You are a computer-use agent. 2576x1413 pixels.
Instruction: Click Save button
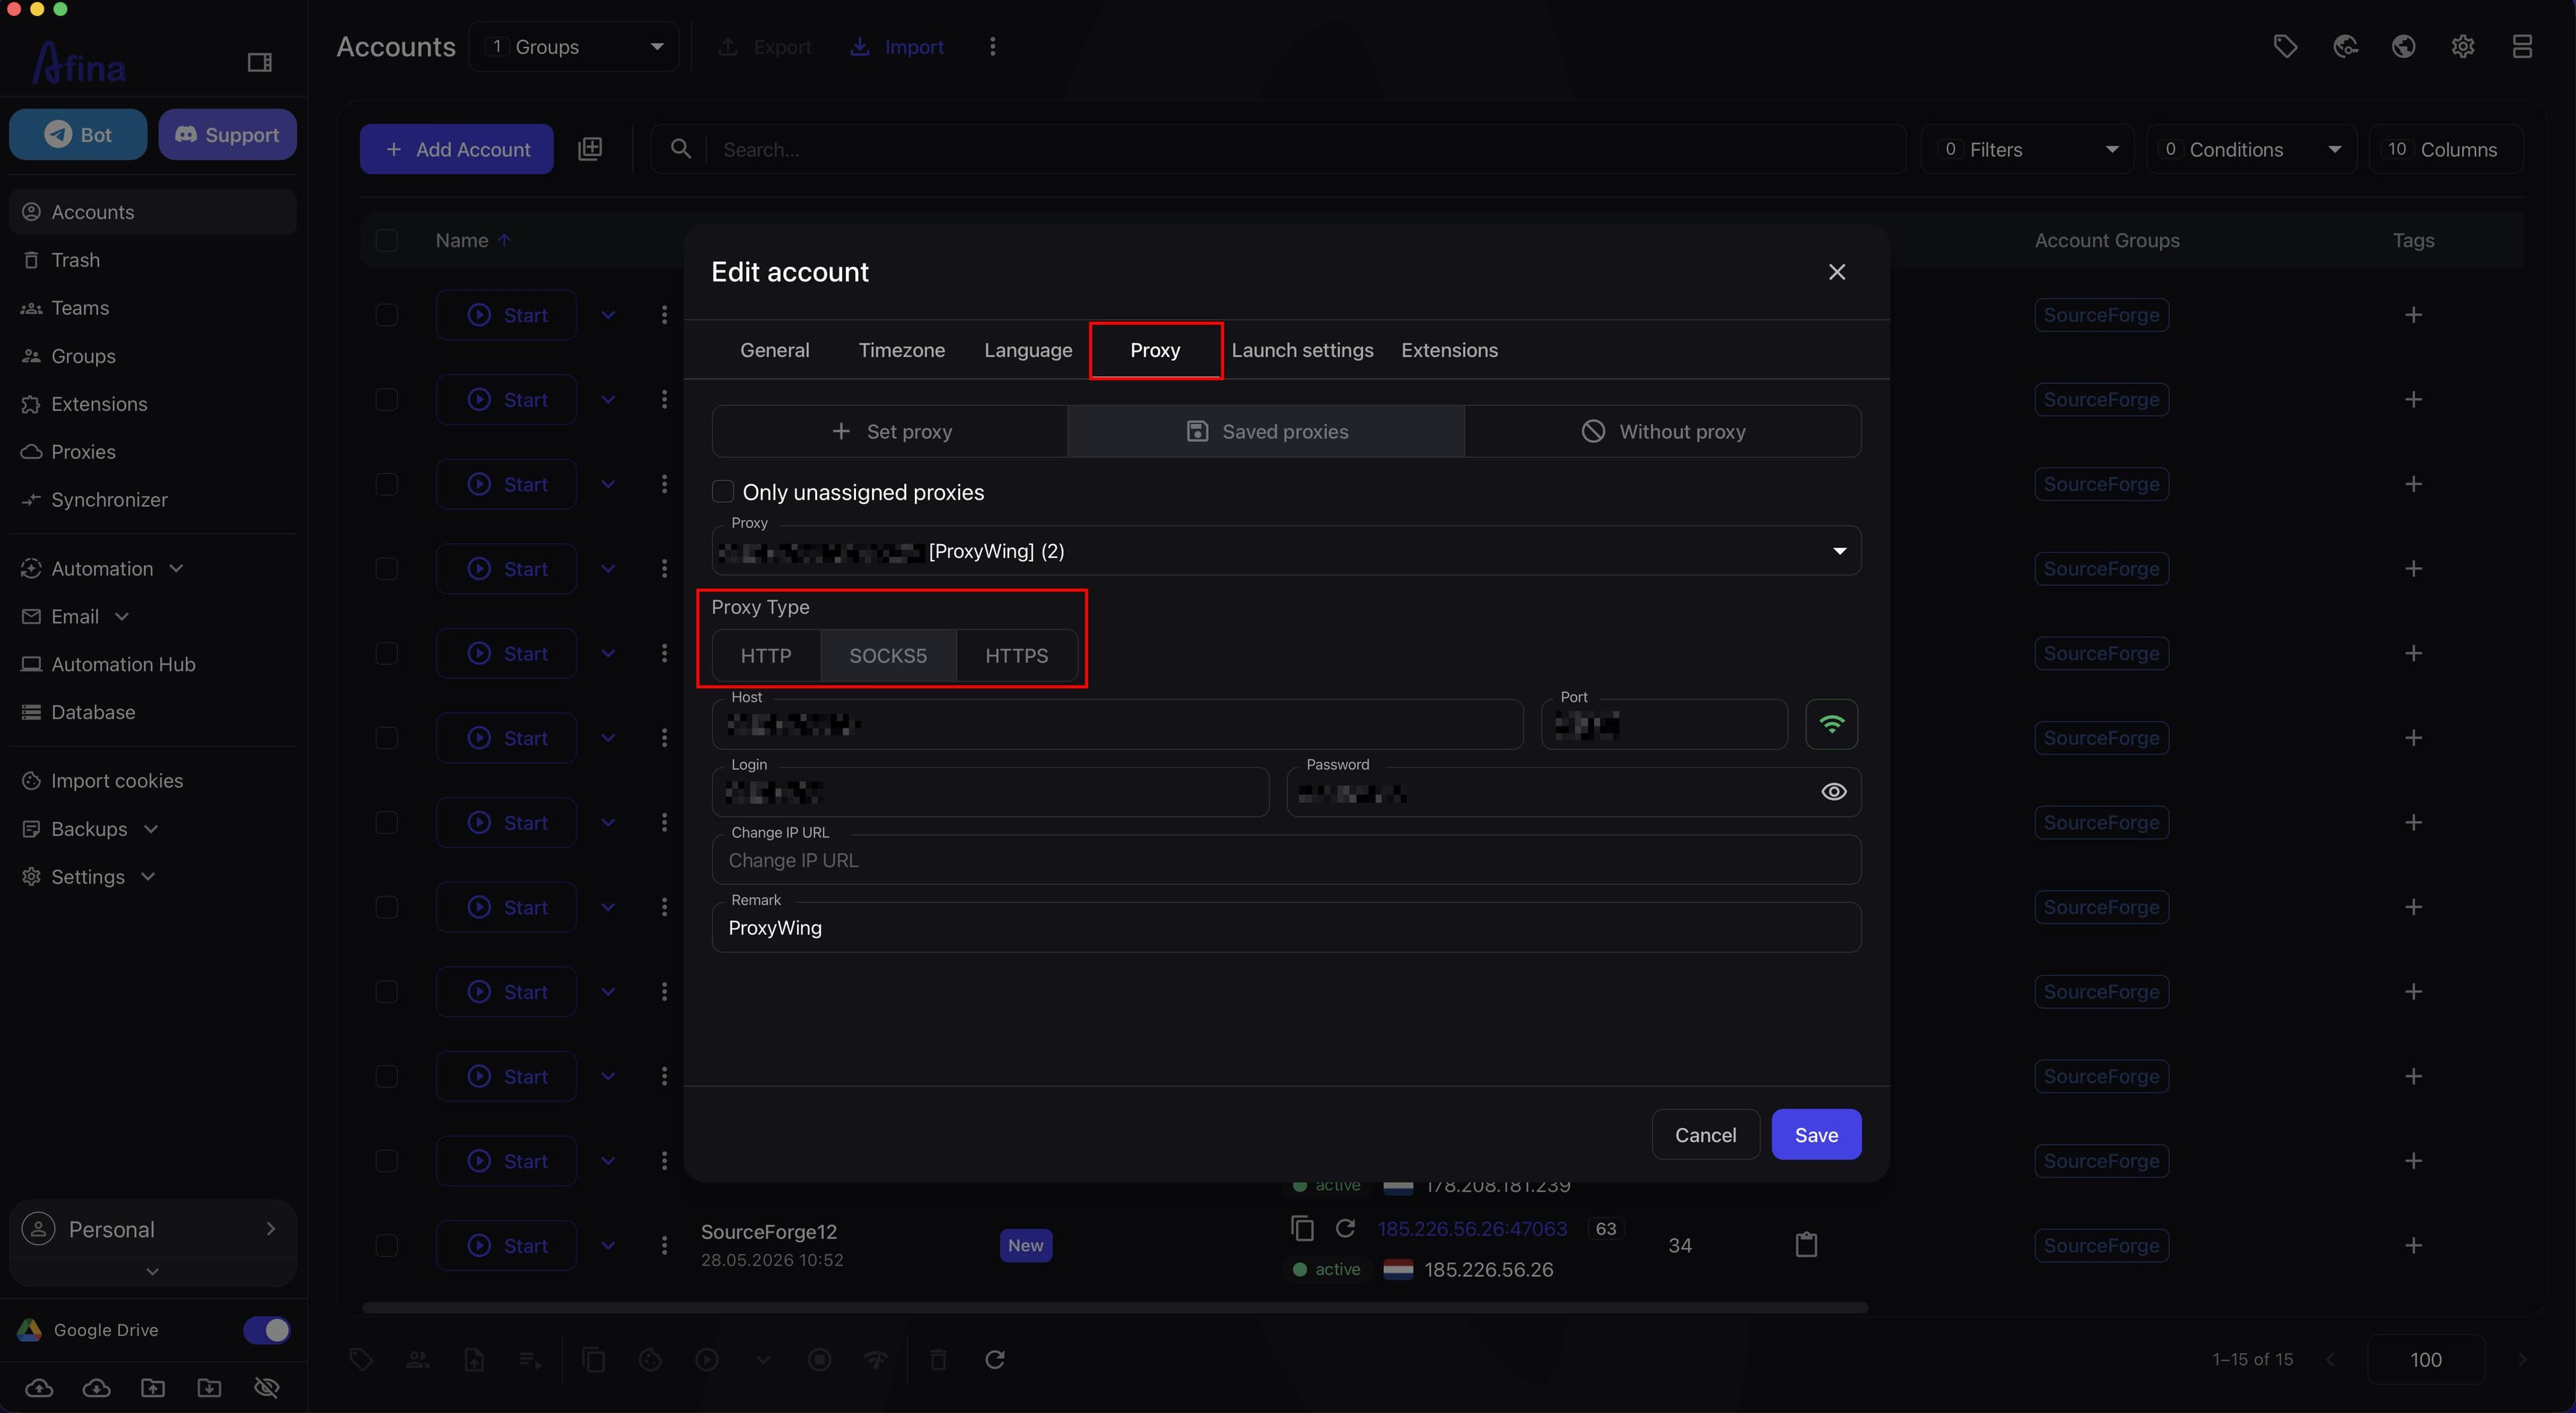(1816, 1134)
